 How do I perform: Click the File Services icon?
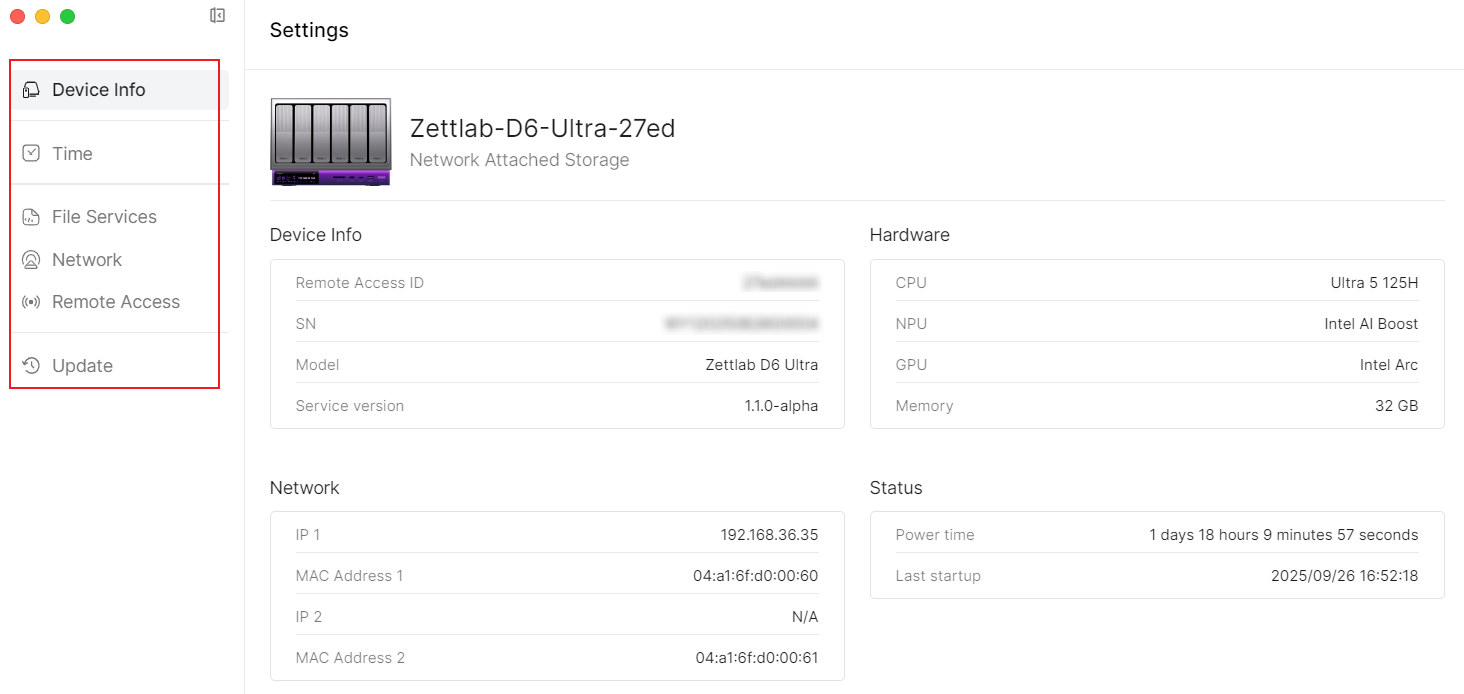click(31, 217)
